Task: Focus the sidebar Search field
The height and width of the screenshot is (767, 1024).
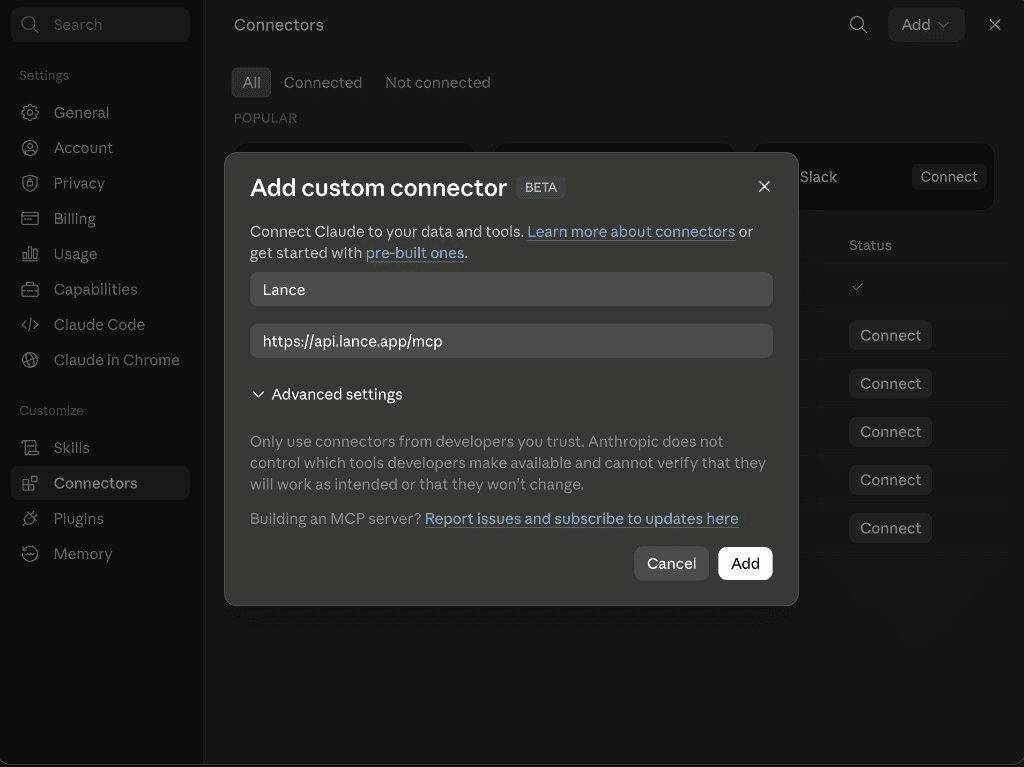Action: (101, 25)
